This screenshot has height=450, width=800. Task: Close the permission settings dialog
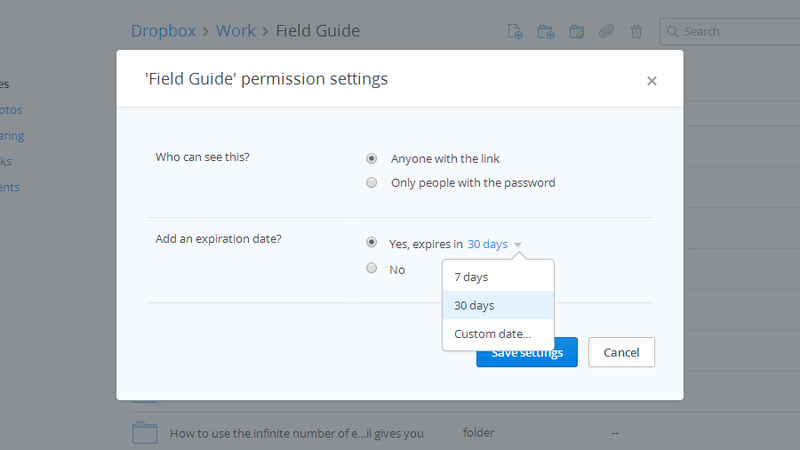652,81
